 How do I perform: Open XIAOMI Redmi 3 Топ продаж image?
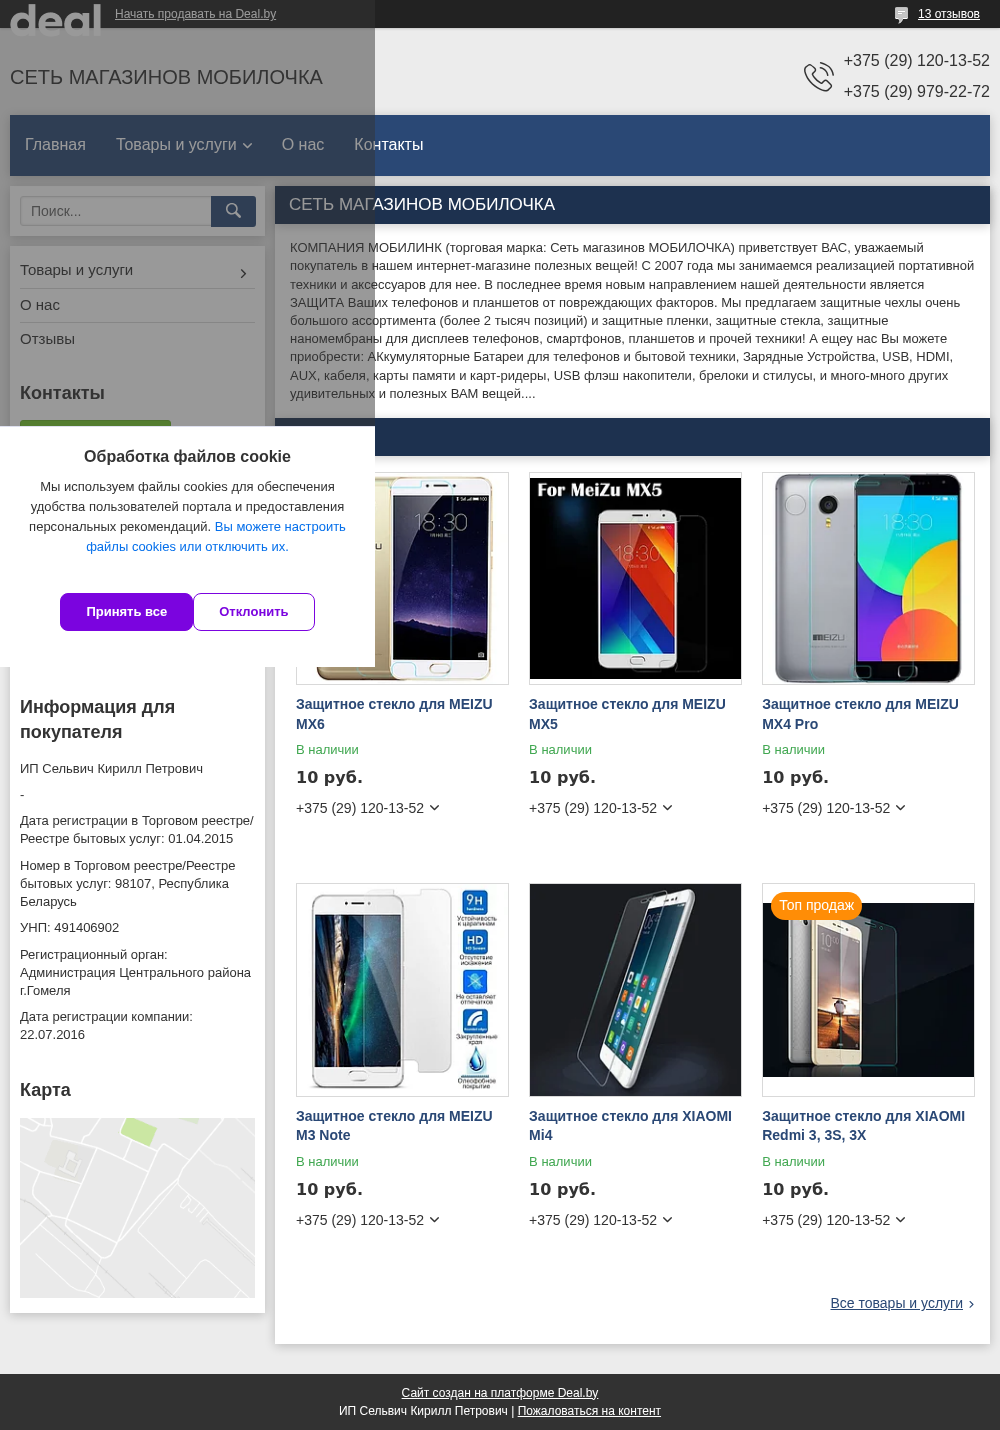pyautogui.click(x=868, y=990)
